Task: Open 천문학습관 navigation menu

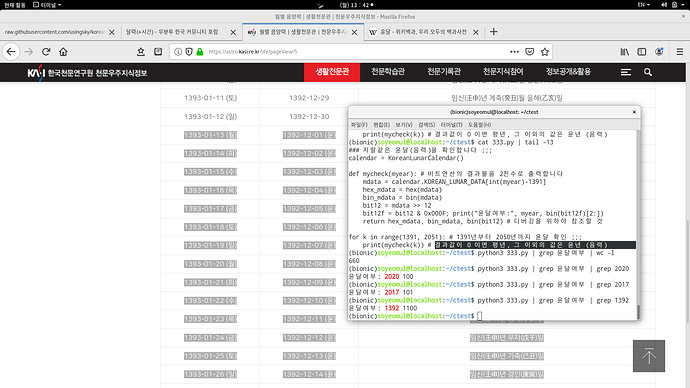Action: click(388, 72)
